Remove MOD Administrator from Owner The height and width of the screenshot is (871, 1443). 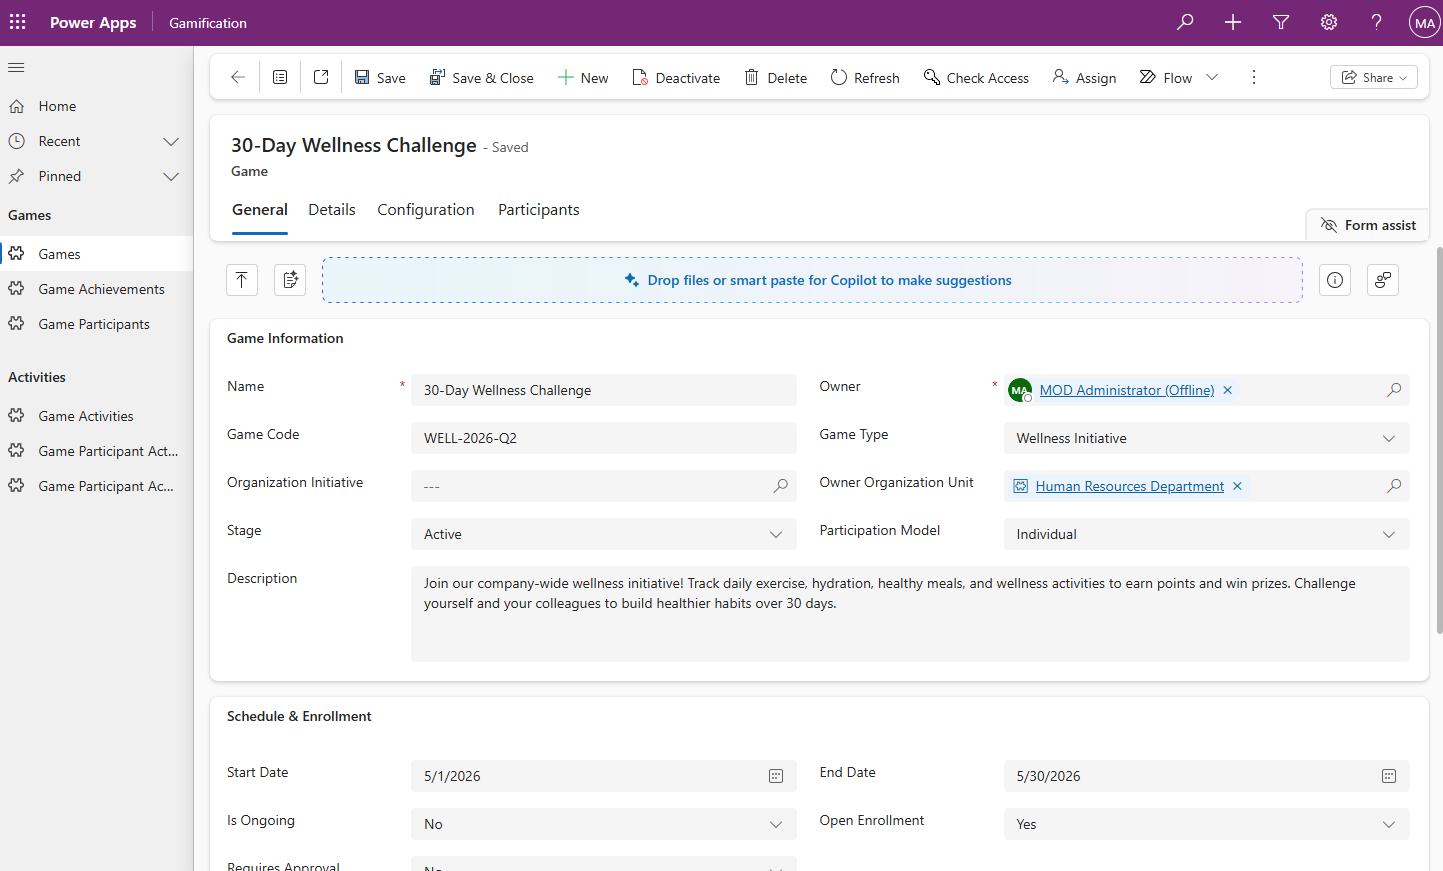tap(1228, 390)
